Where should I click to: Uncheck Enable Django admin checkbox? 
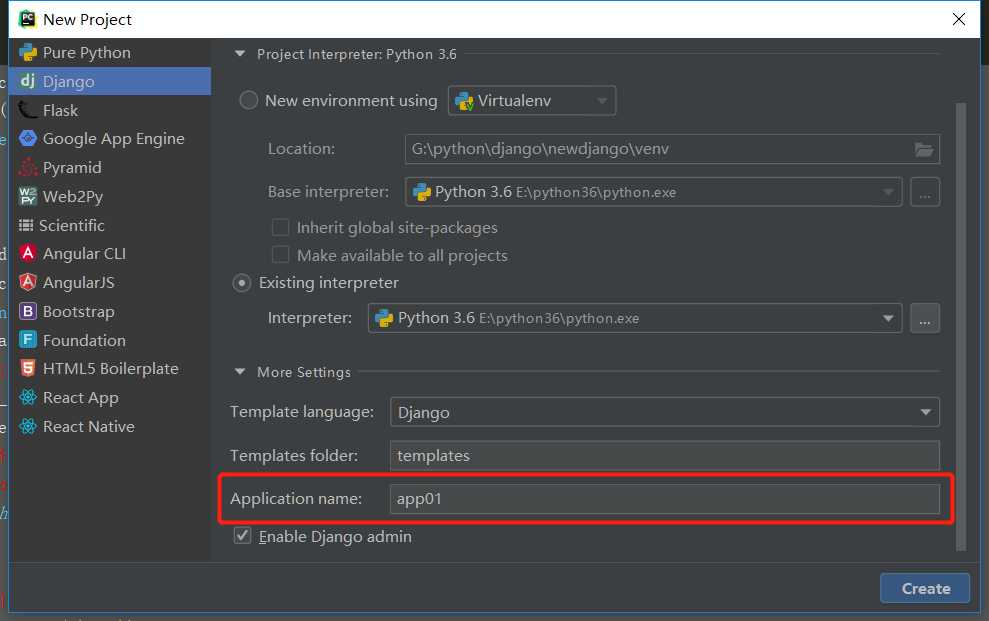[242, 536]
